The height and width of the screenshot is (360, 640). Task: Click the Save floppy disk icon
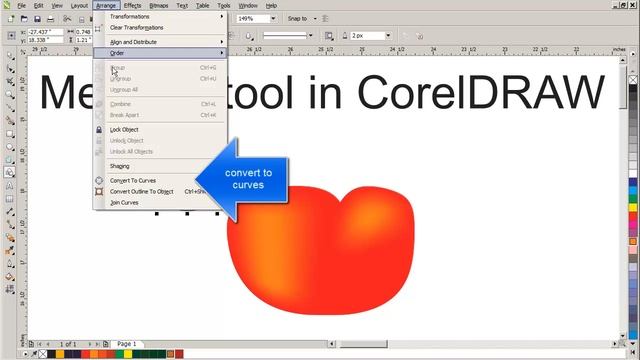click(37, 19)
